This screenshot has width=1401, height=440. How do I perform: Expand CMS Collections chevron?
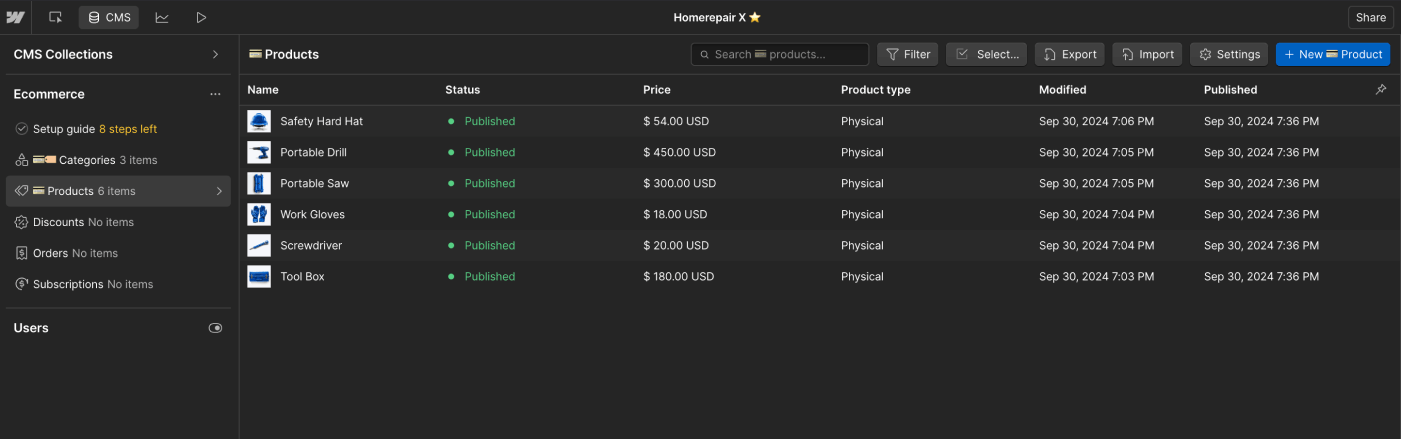point(215,54)
